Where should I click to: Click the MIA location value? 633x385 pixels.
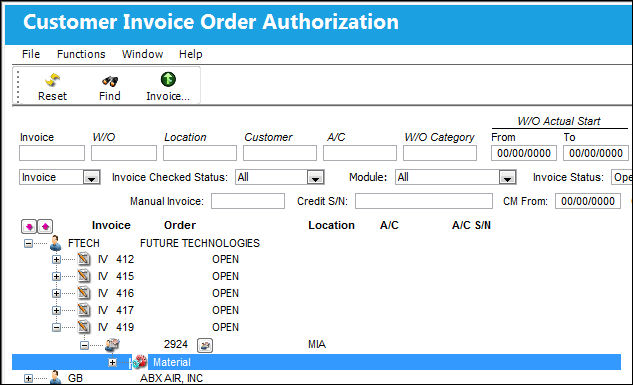(x=317, y=344)
